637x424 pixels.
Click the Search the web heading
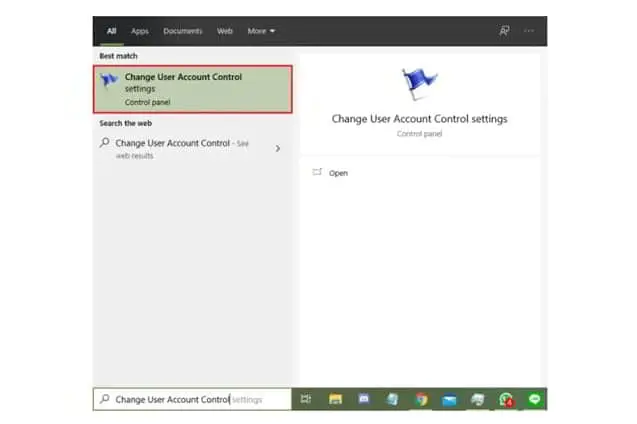pyautogui.click(x=126, y=123)
